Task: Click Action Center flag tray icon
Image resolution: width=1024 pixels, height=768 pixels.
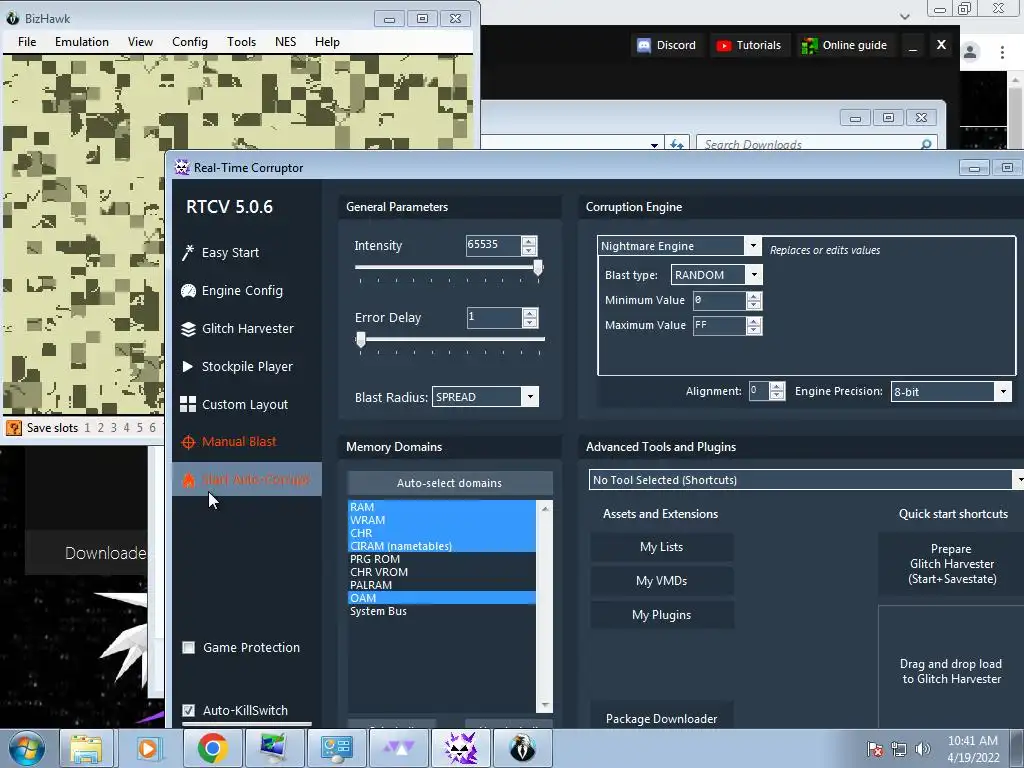Action: tap(874, 749)
